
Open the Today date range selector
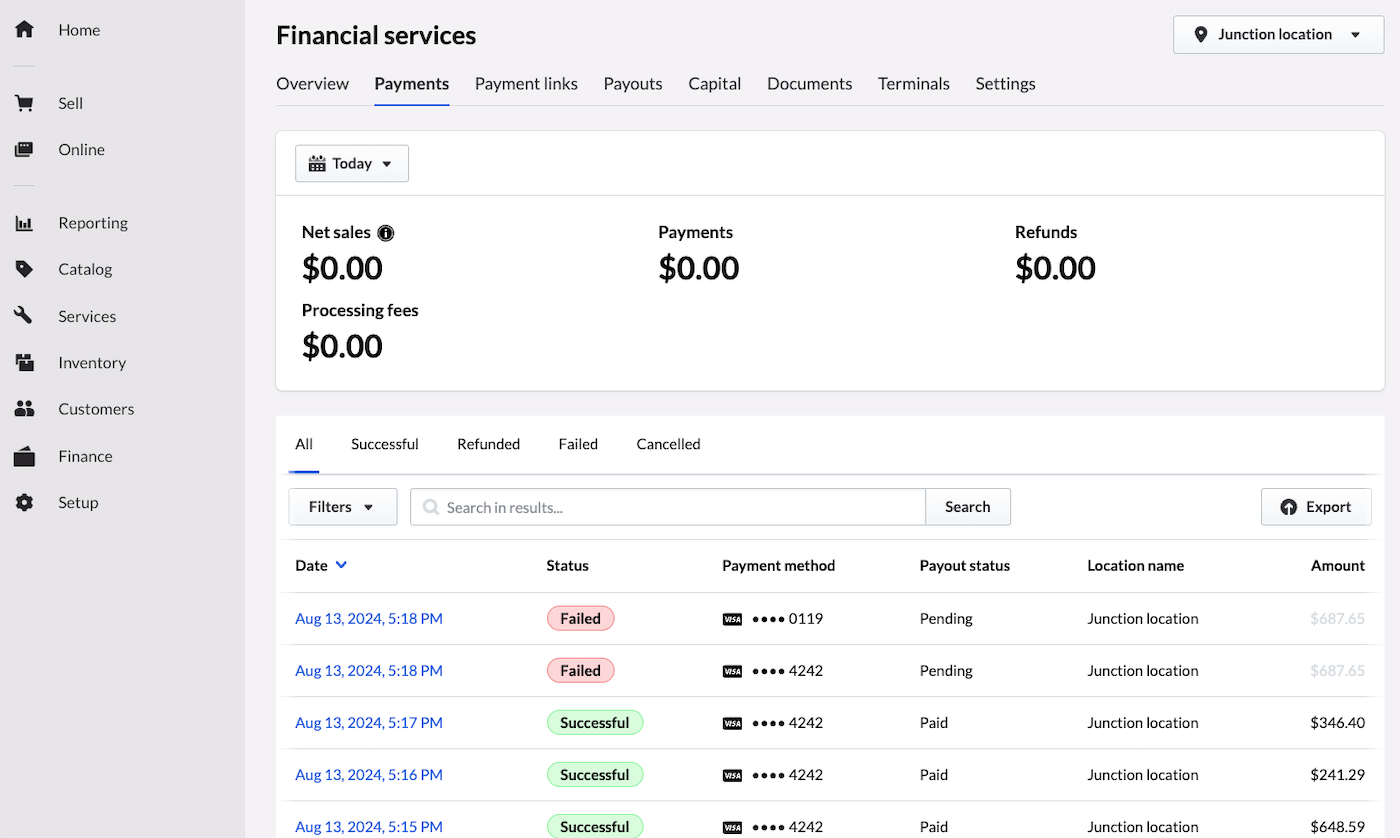[x=351, y=162]
